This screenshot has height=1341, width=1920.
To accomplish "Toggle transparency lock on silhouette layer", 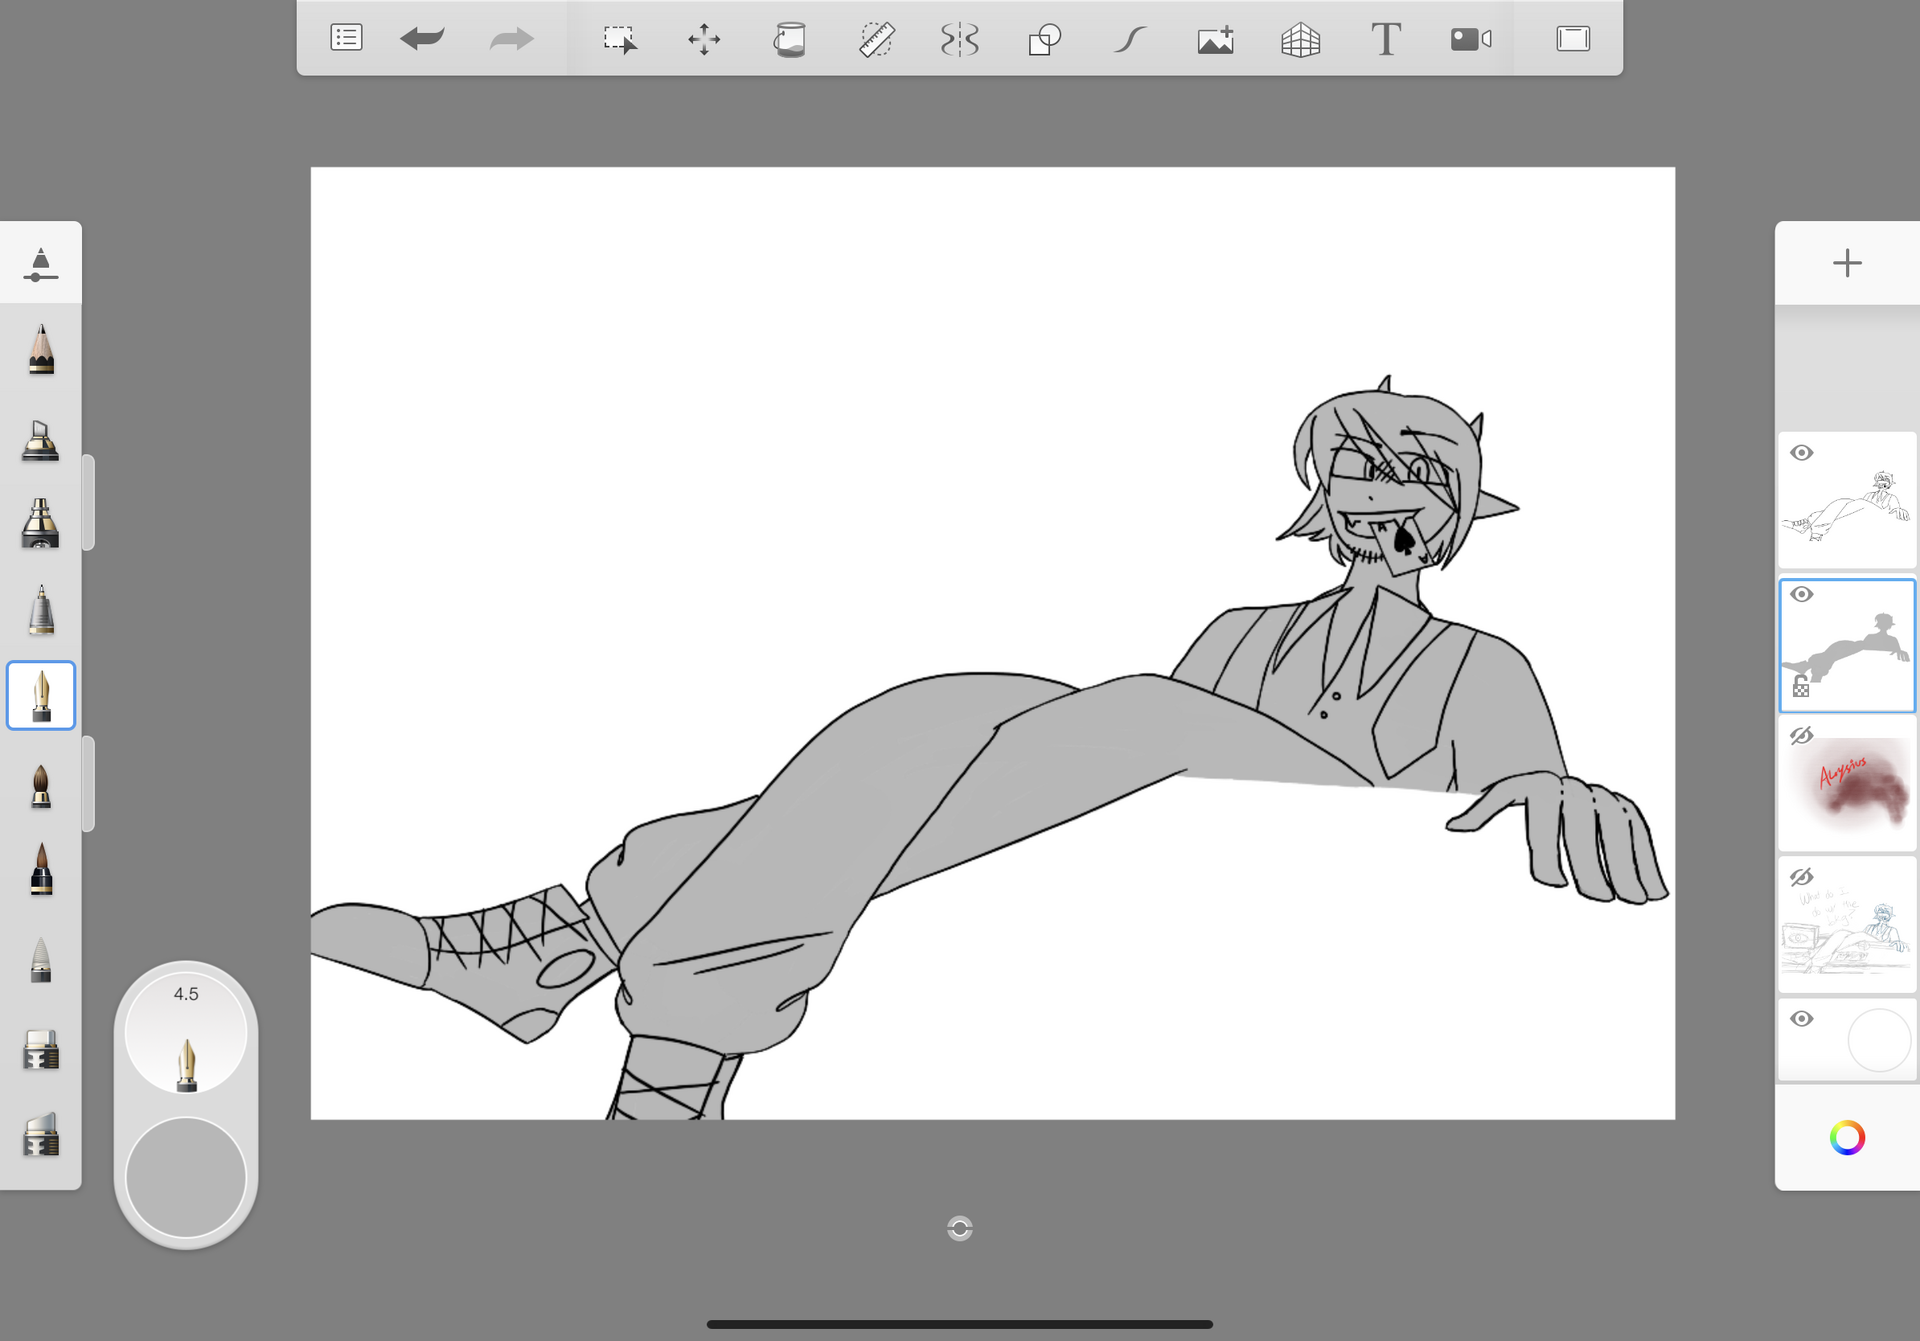I will point(1801,686).
